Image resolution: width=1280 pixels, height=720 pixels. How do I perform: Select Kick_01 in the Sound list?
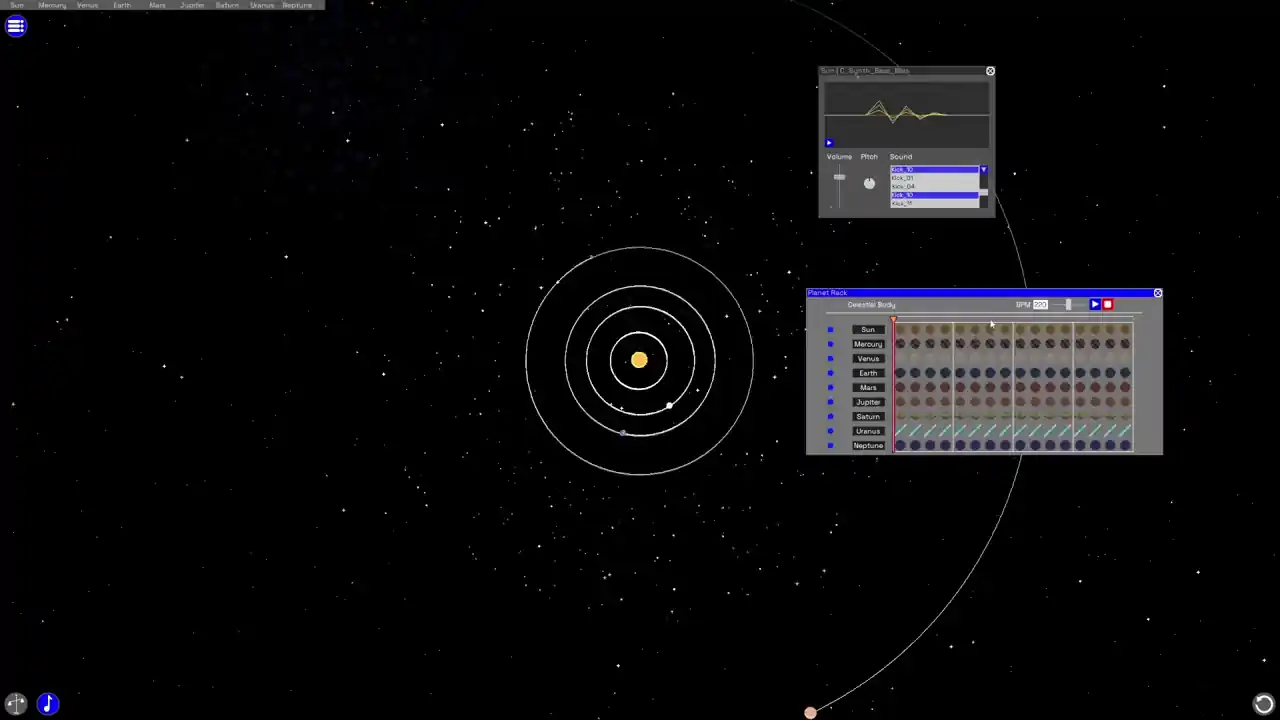934,178
